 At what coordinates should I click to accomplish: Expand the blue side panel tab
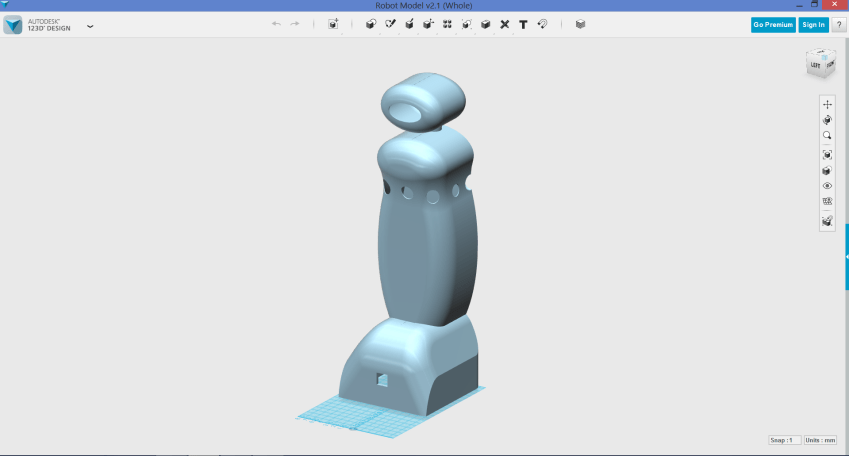tap(847, 257)
